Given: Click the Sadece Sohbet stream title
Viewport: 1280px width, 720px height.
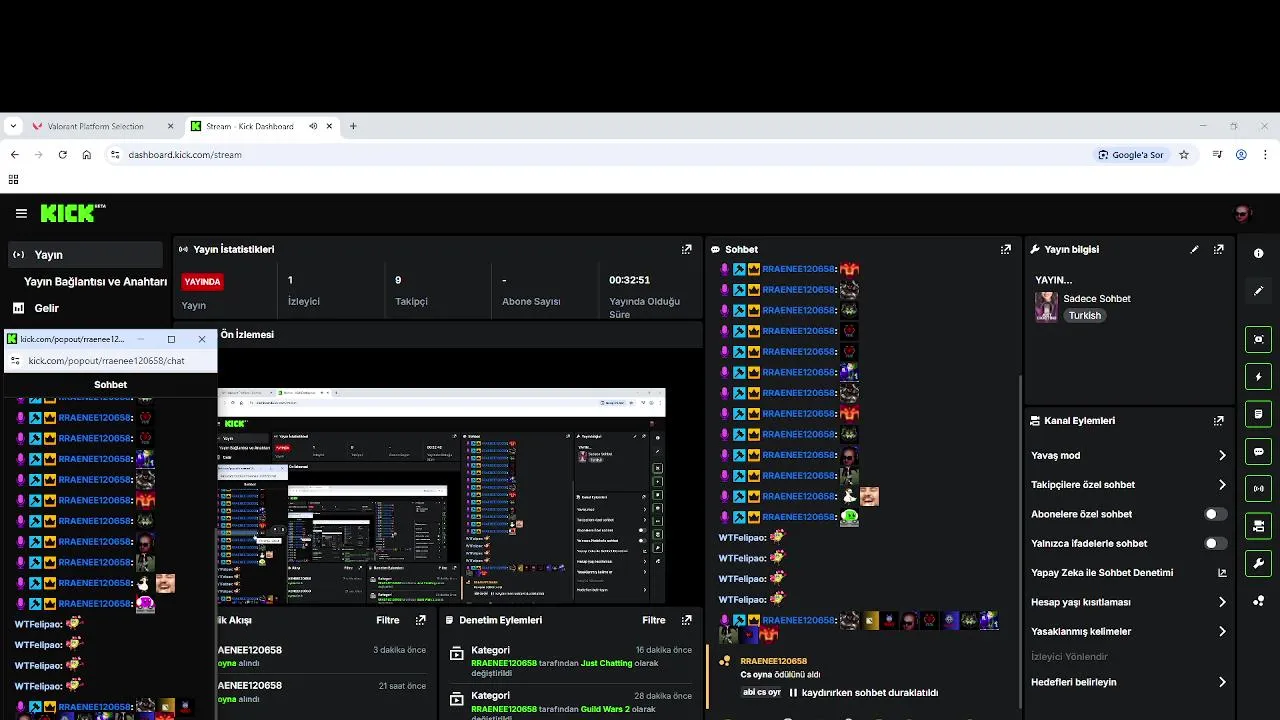Looking at the screenshot, I should click(x=1097, y=299).
